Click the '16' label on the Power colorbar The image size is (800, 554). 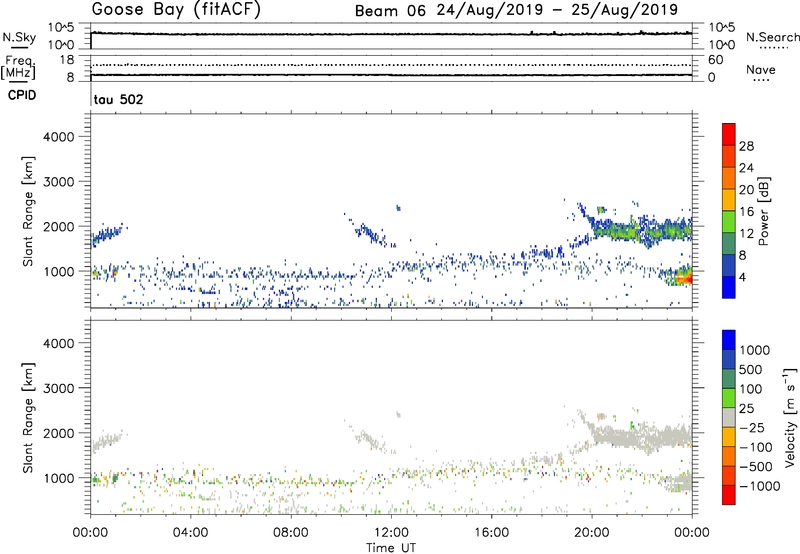pyautogui.click(x=746, y=212)
